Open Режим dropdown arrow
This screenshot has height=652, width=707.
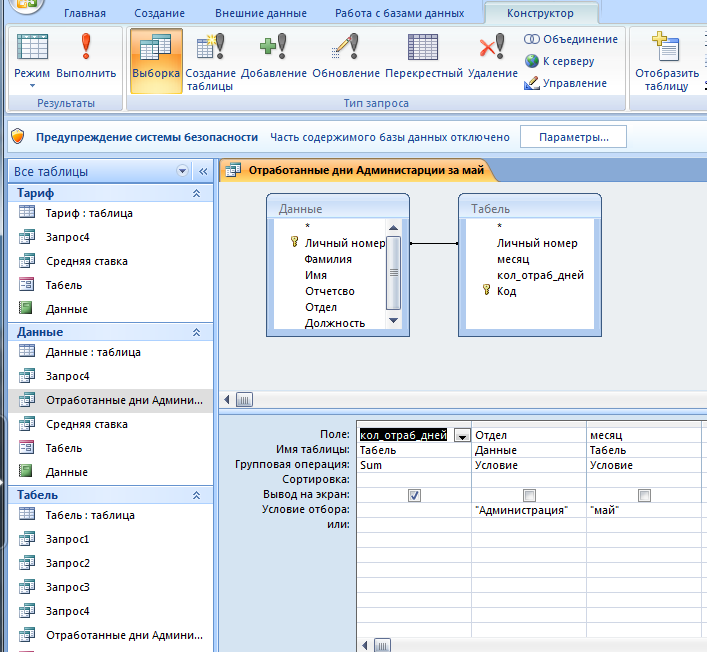pos(32,86)
